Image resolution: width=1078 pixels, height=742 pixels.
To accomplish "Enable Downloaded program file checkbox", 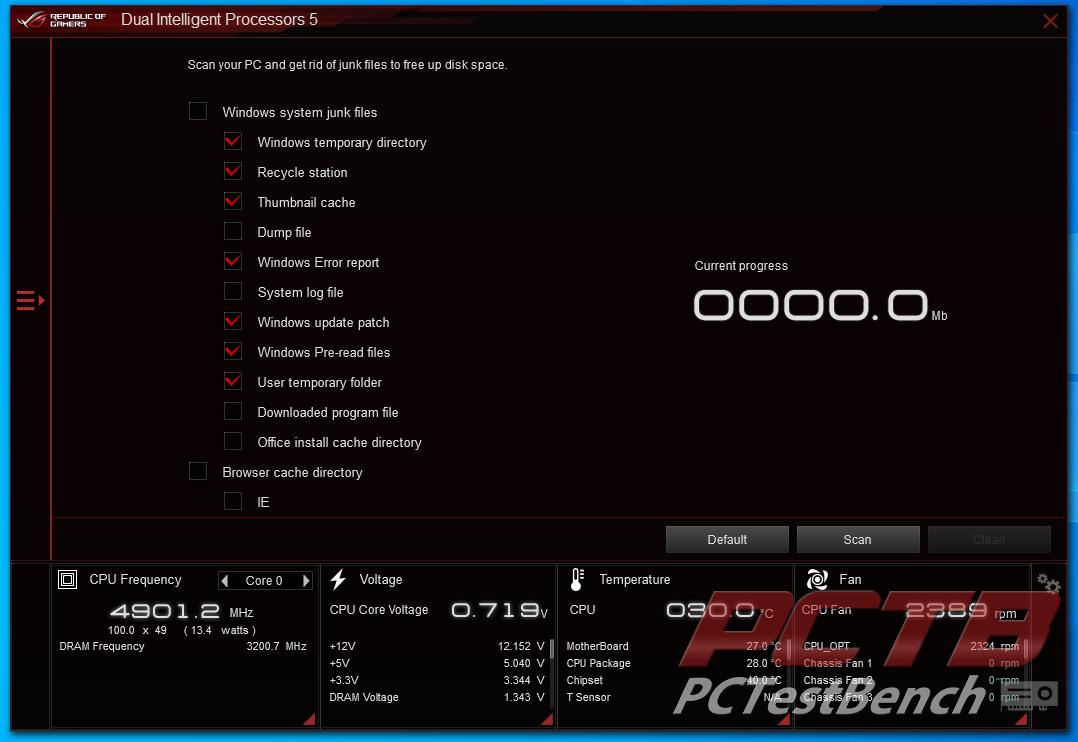I will click(233, 411).
